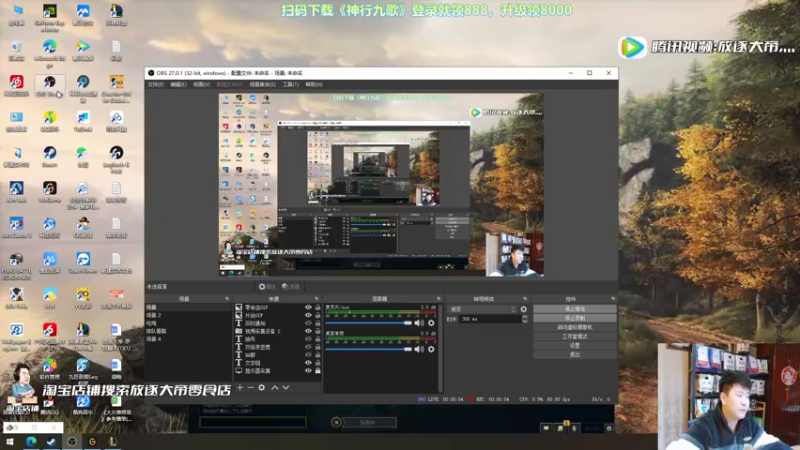The width and height of the screenshot is (800, 450).
Task: Toggle eye of topmost GIF image source
Action: (x=308, y=307)
